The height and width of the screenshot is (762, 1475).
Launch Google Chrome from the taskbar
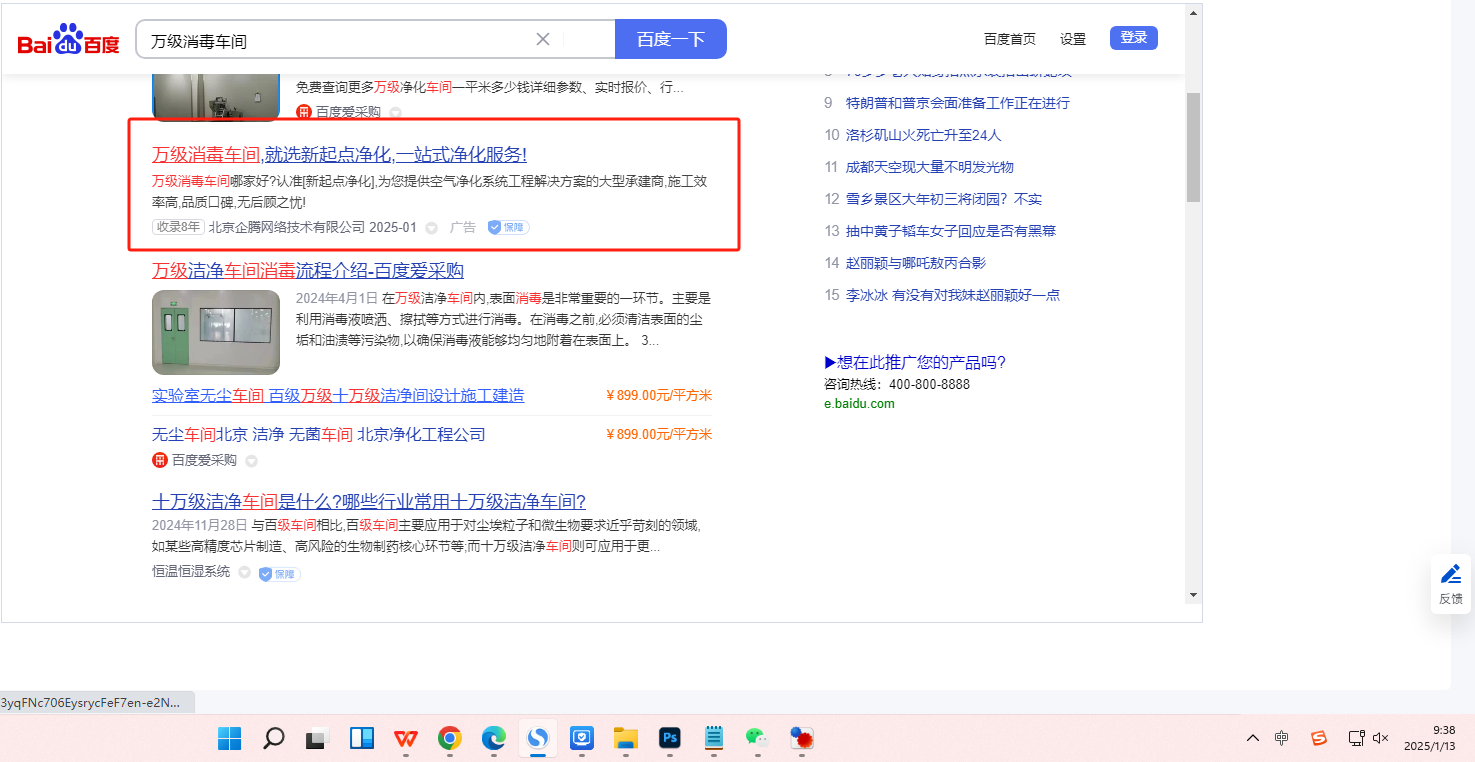coord(450,739)
